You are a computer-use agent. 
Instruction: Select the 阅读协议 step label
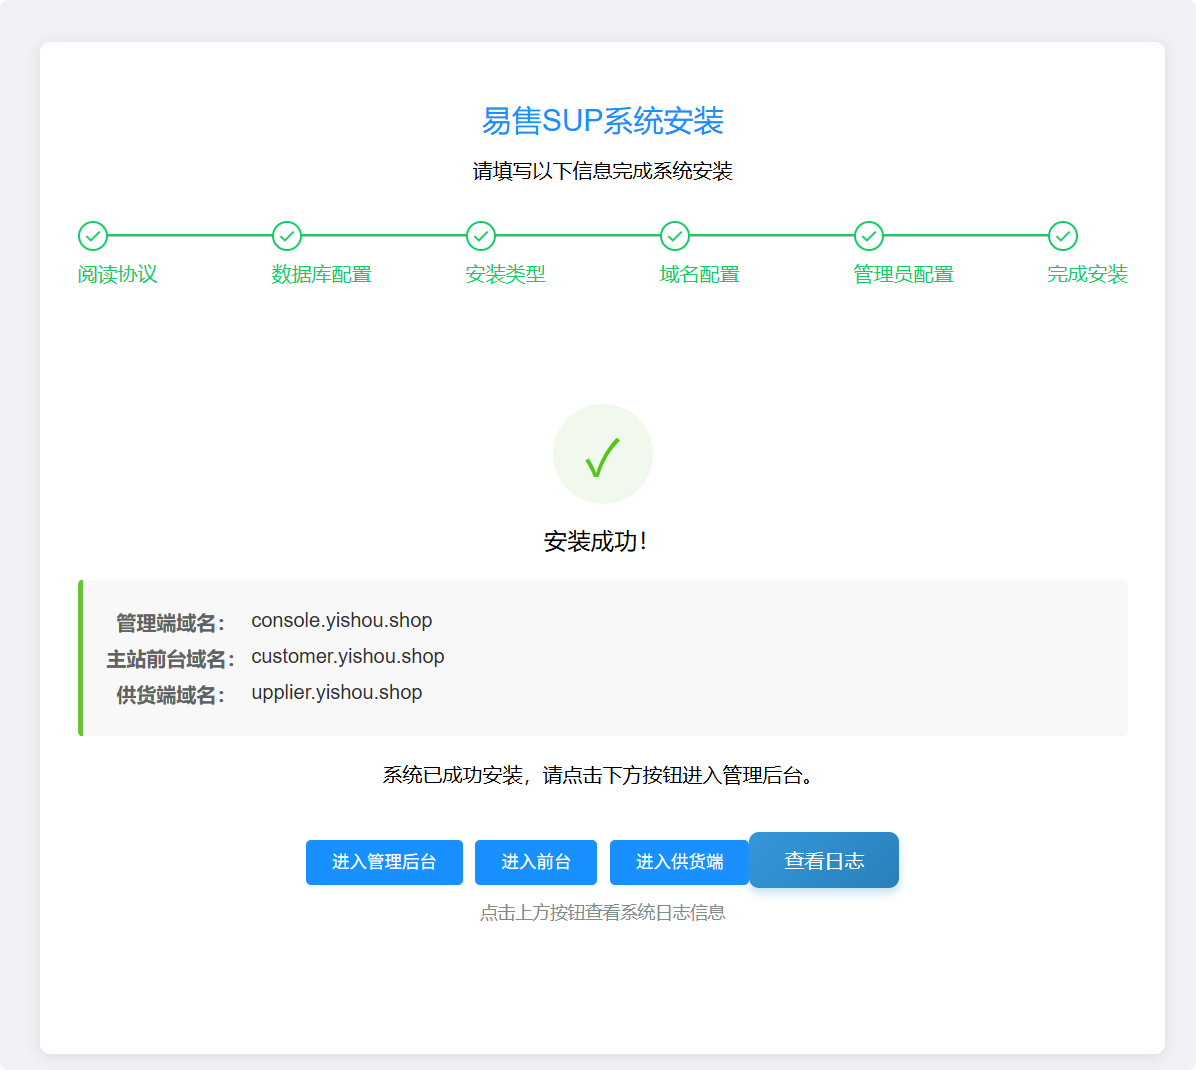pyautogui.click(x=118, y=274)
